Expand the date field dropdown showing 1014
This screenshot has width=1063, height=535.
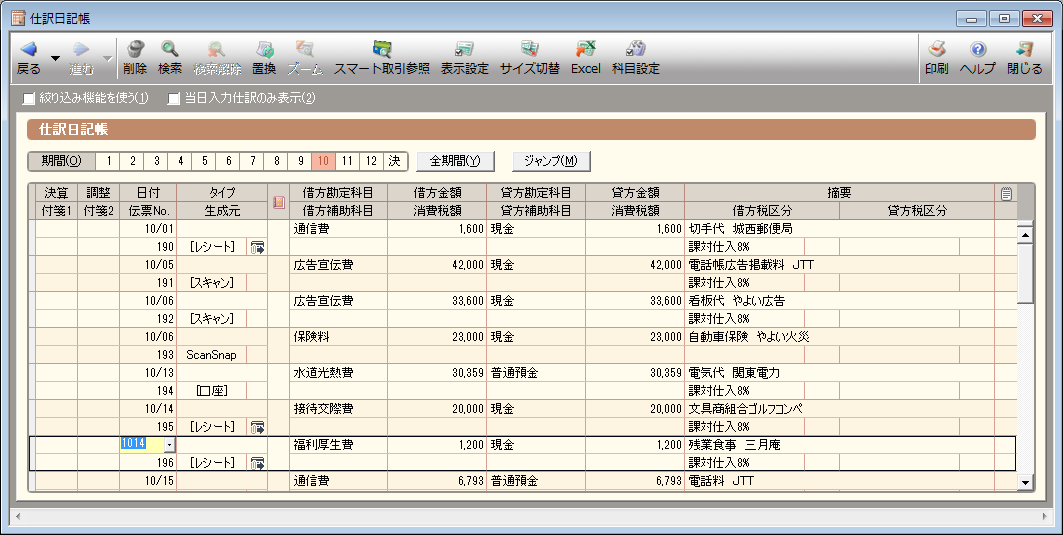tap(169, 444)
